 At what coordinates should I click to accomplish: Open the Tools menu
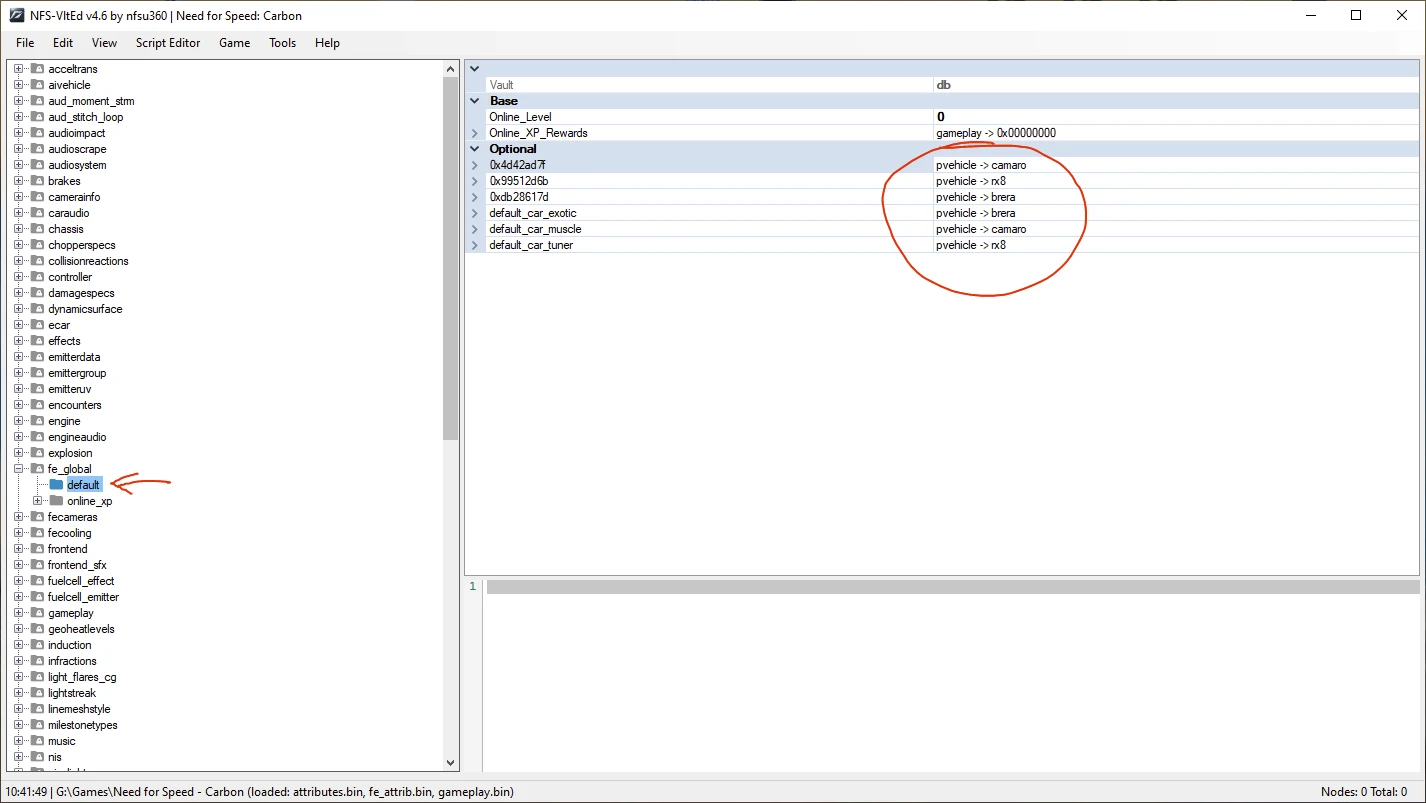pyautogui.click(x=283, y=43)
